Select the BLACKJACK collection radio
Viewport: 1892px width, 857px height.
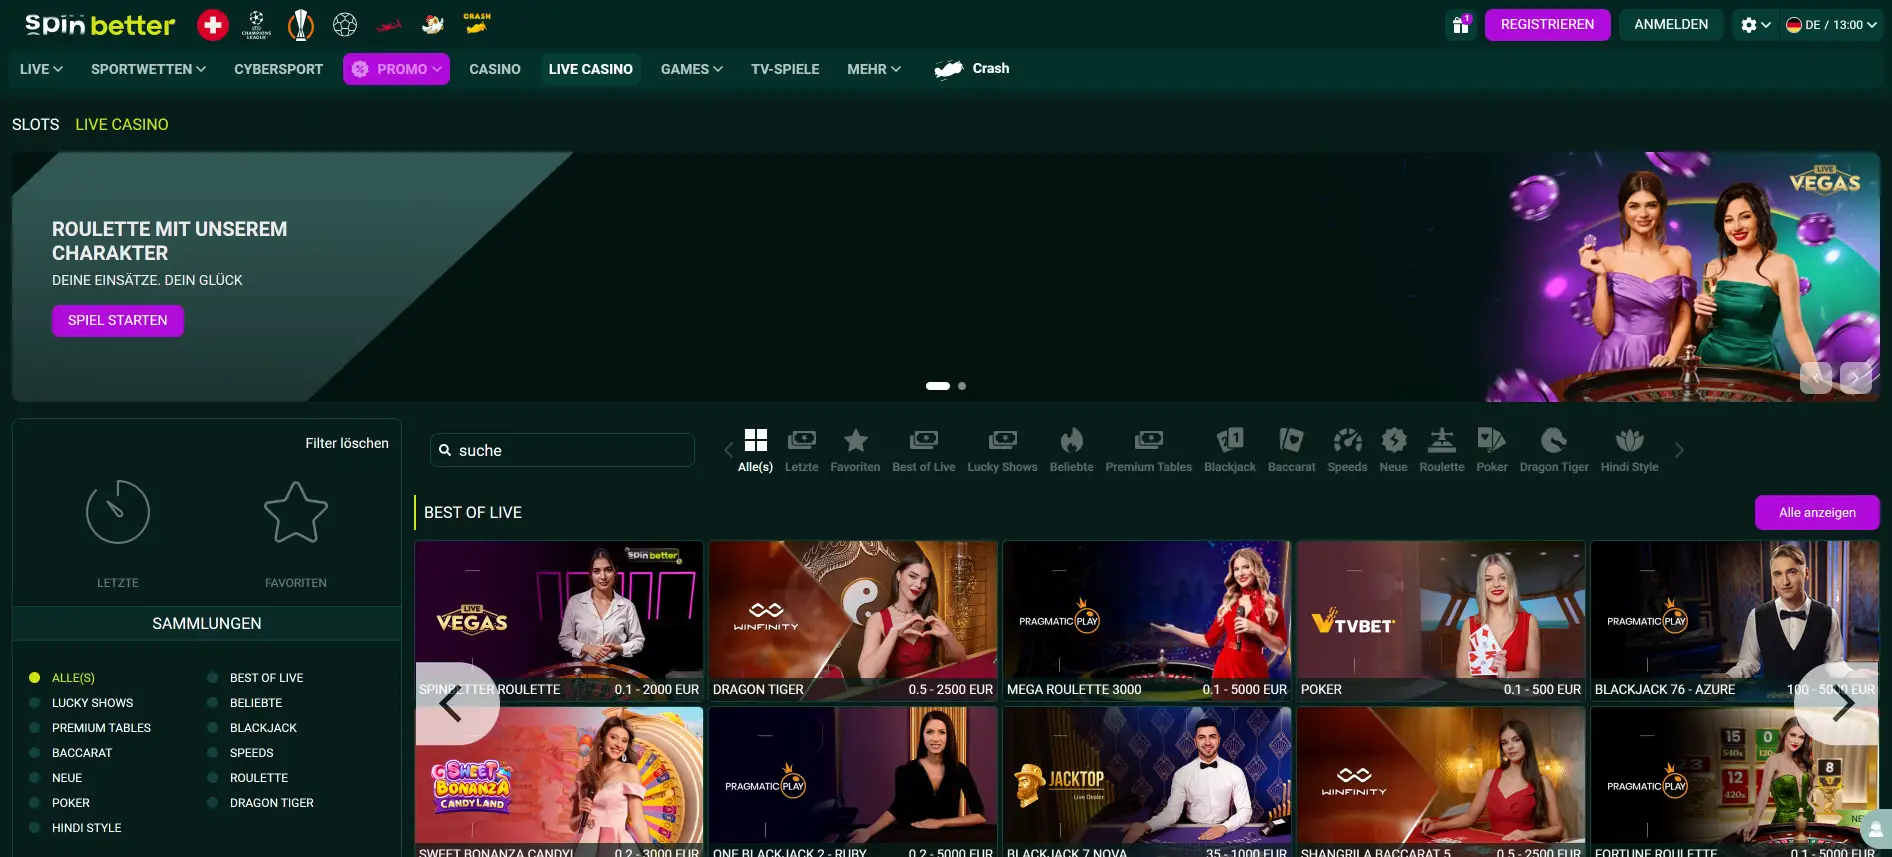click(x=212, y=728)
